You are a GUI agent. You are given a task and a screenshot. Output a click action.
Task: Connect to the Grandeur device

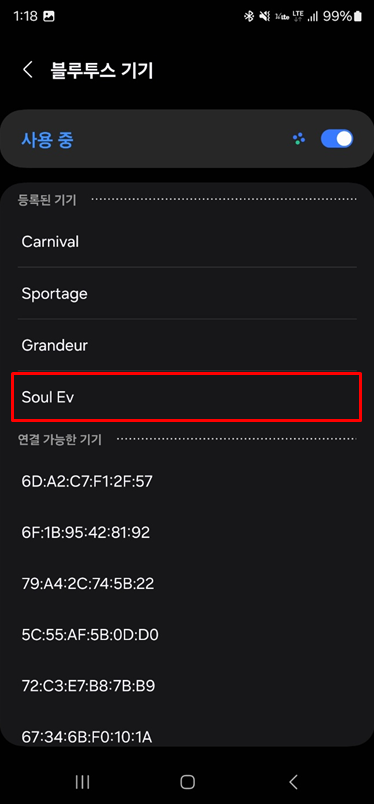tap(187, 345)
